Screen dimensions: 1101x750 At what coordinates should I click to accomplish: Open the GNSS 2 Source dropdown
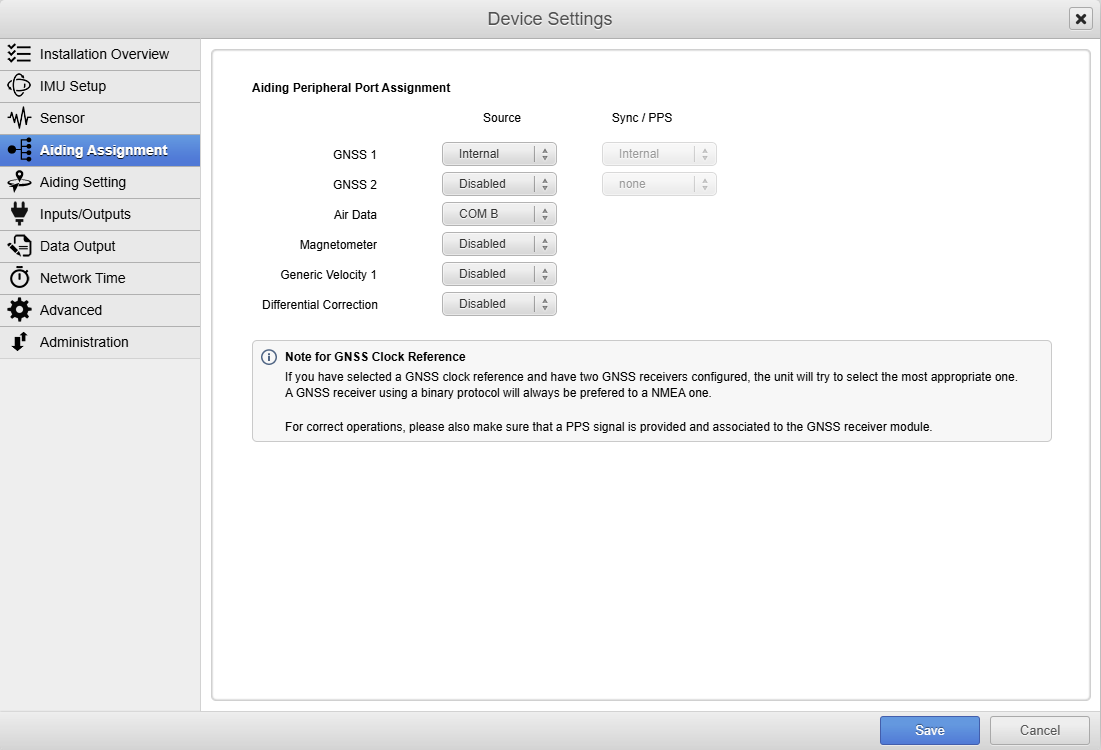[499, 184]
